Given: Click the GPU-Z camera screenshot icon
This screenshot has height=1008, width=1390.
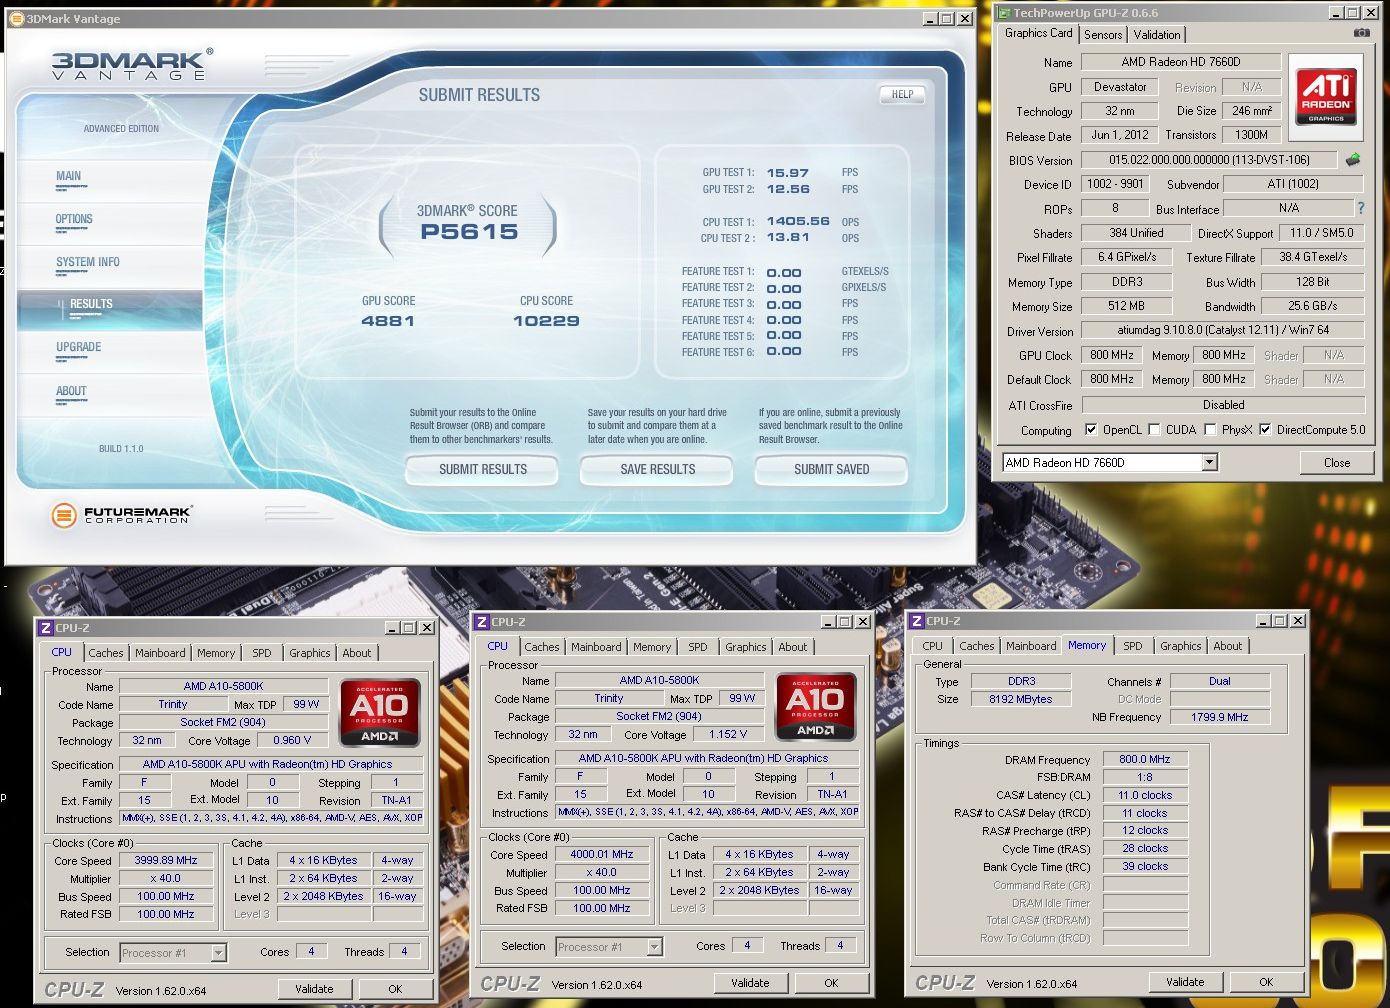Looking at the screenshot, I should (1361, 33).
